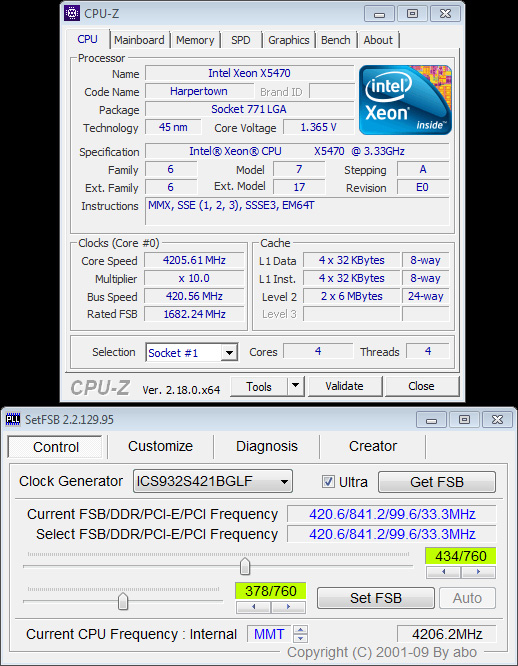
Task: Toggle the Ultra checkbox
Action: 328,481
